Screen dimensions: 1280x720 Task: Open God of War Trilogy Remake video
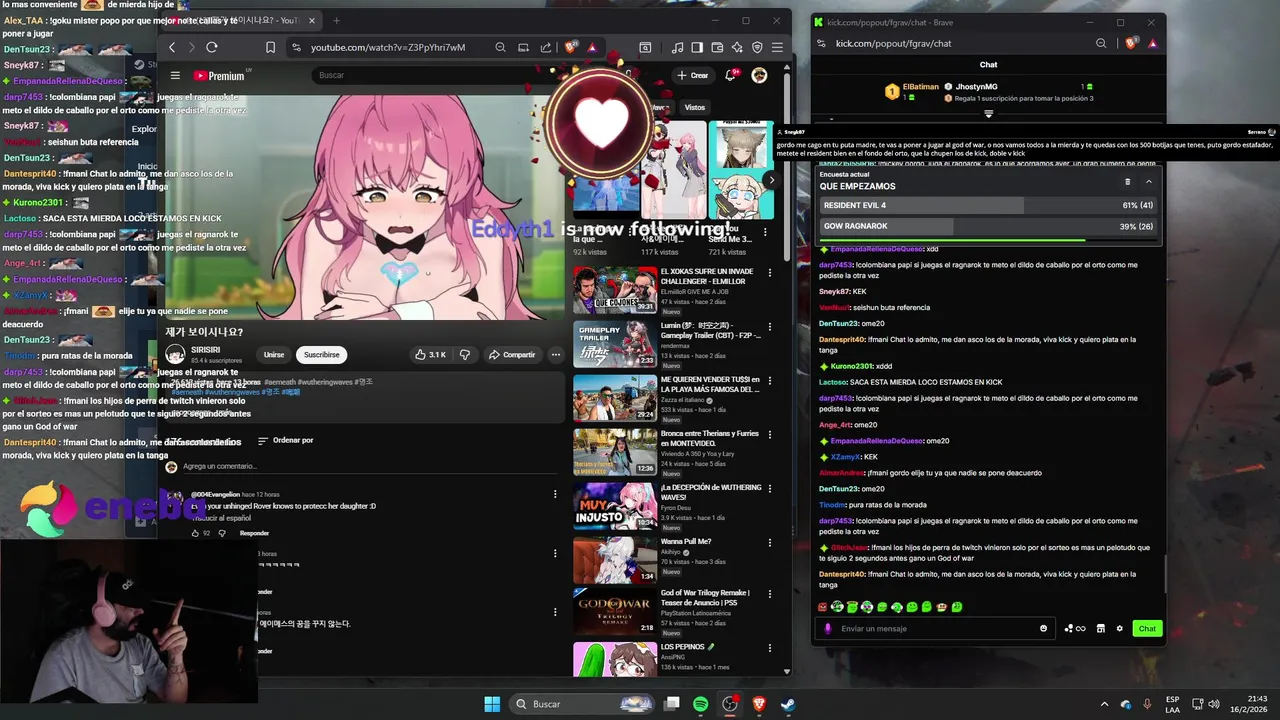tap(614, 610)
